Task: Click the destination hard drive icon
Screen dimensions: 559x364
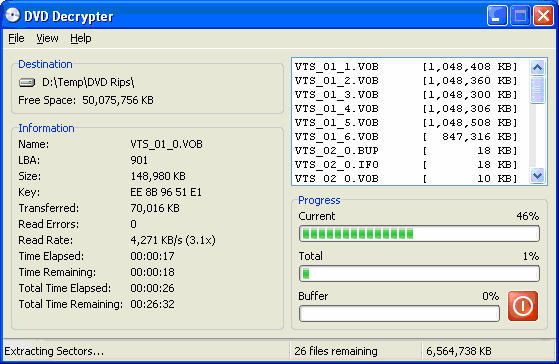Action: (27, 83)
